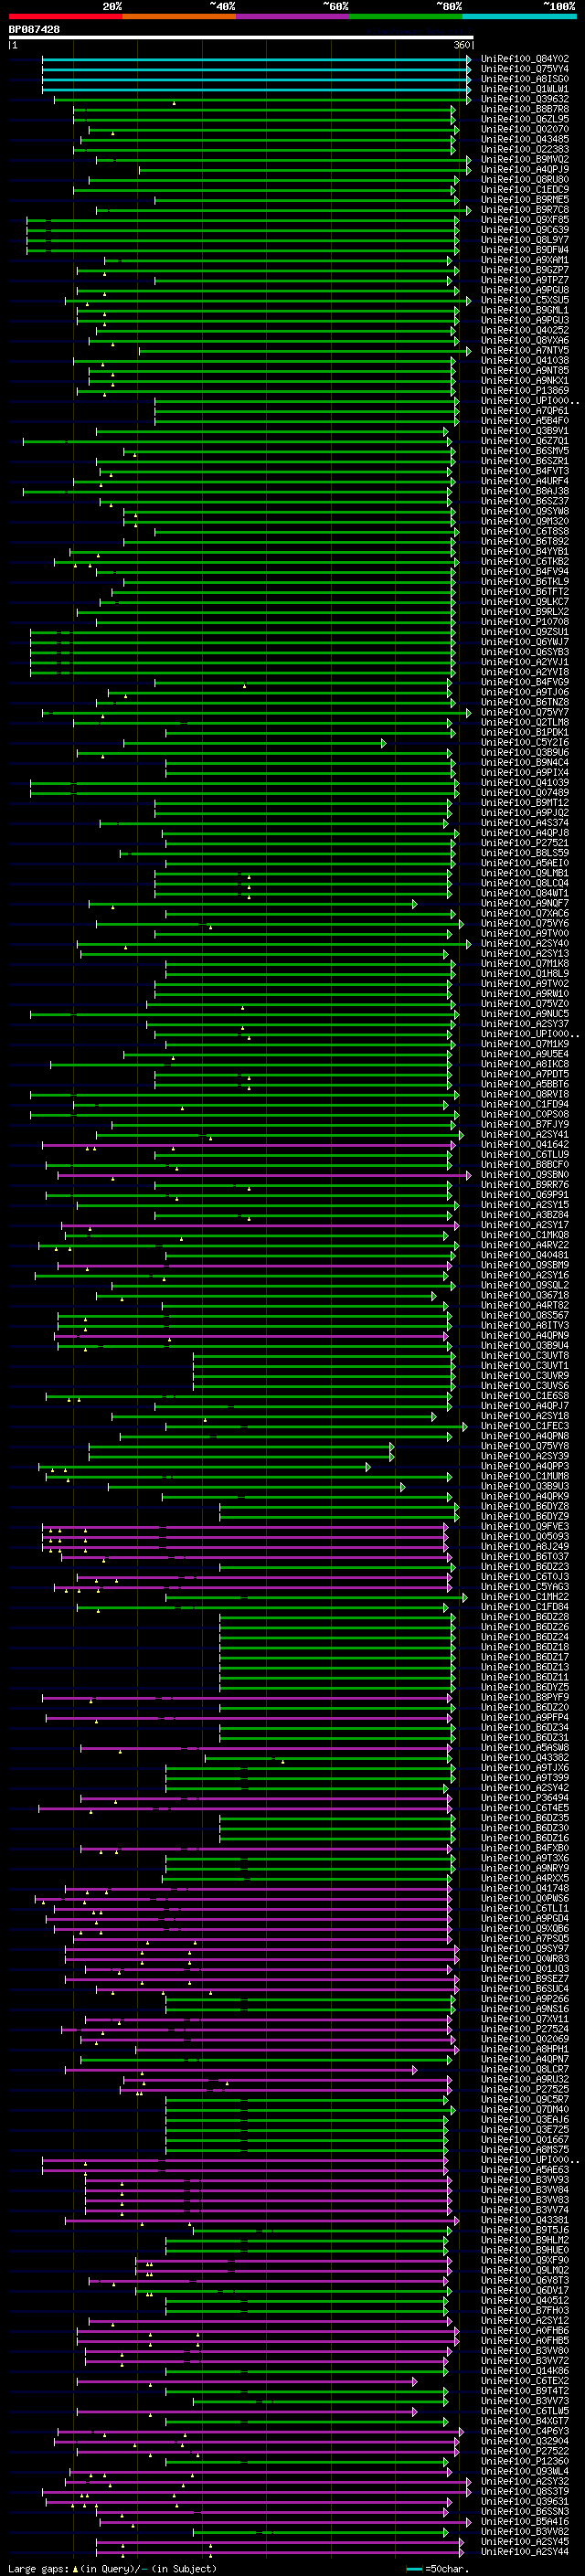Screen dimensions: 585x2576
Task: Open hit UniRef100_Q1WLW1
Action: click(524, 89)
